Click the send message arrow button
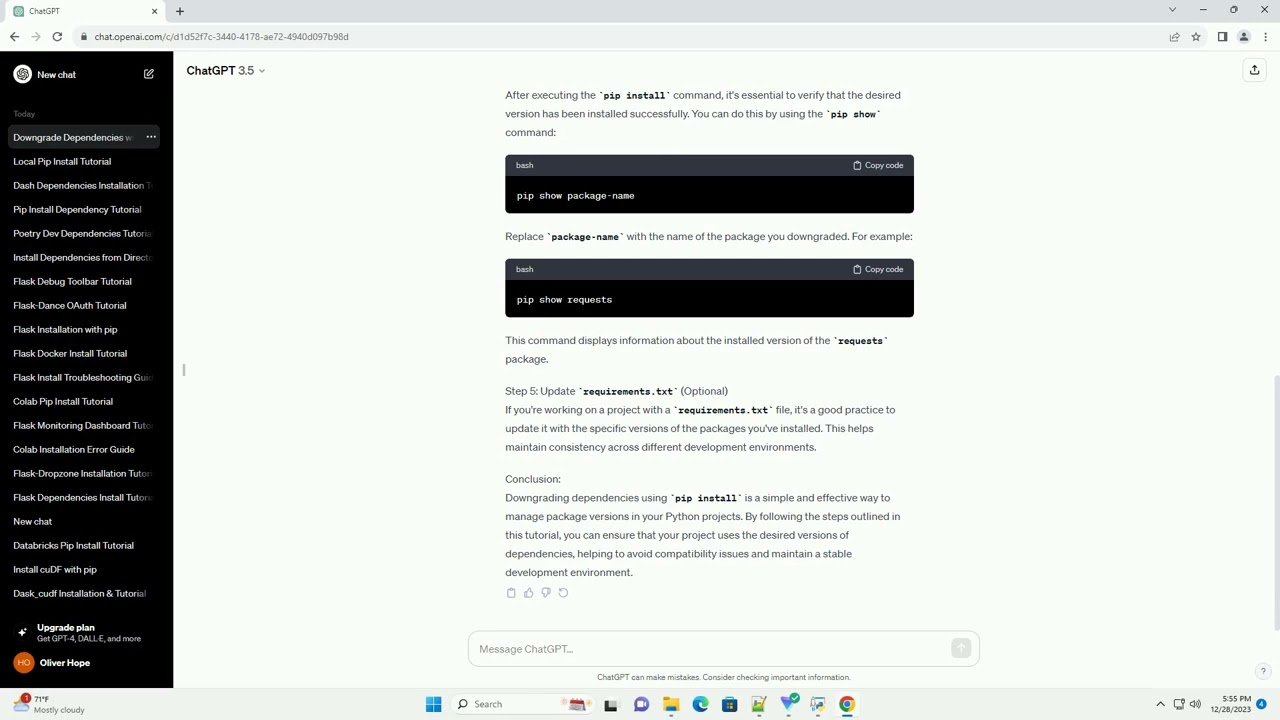Screen dimensions: 1280x720 tap(961, 649)
